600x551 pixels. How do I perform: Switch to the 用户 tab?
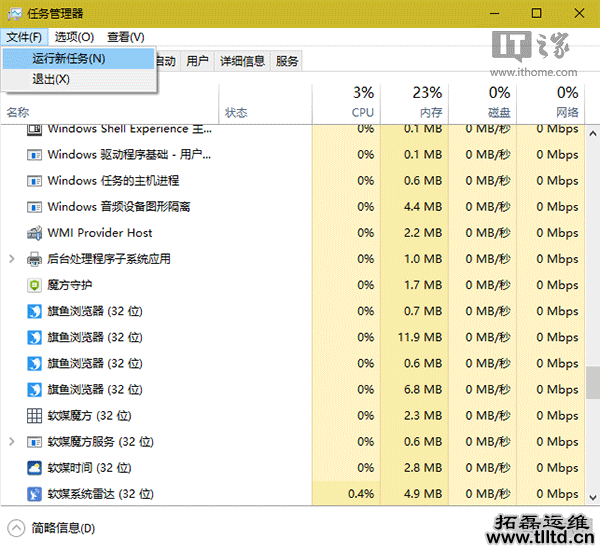click(197, 61)
